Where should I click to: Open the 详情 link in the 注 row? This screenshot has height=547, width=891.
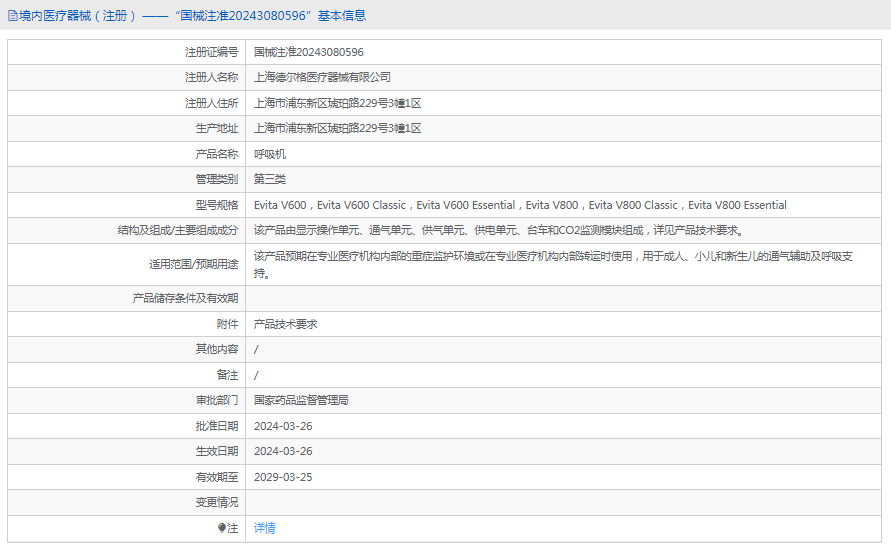click(264, 528)
